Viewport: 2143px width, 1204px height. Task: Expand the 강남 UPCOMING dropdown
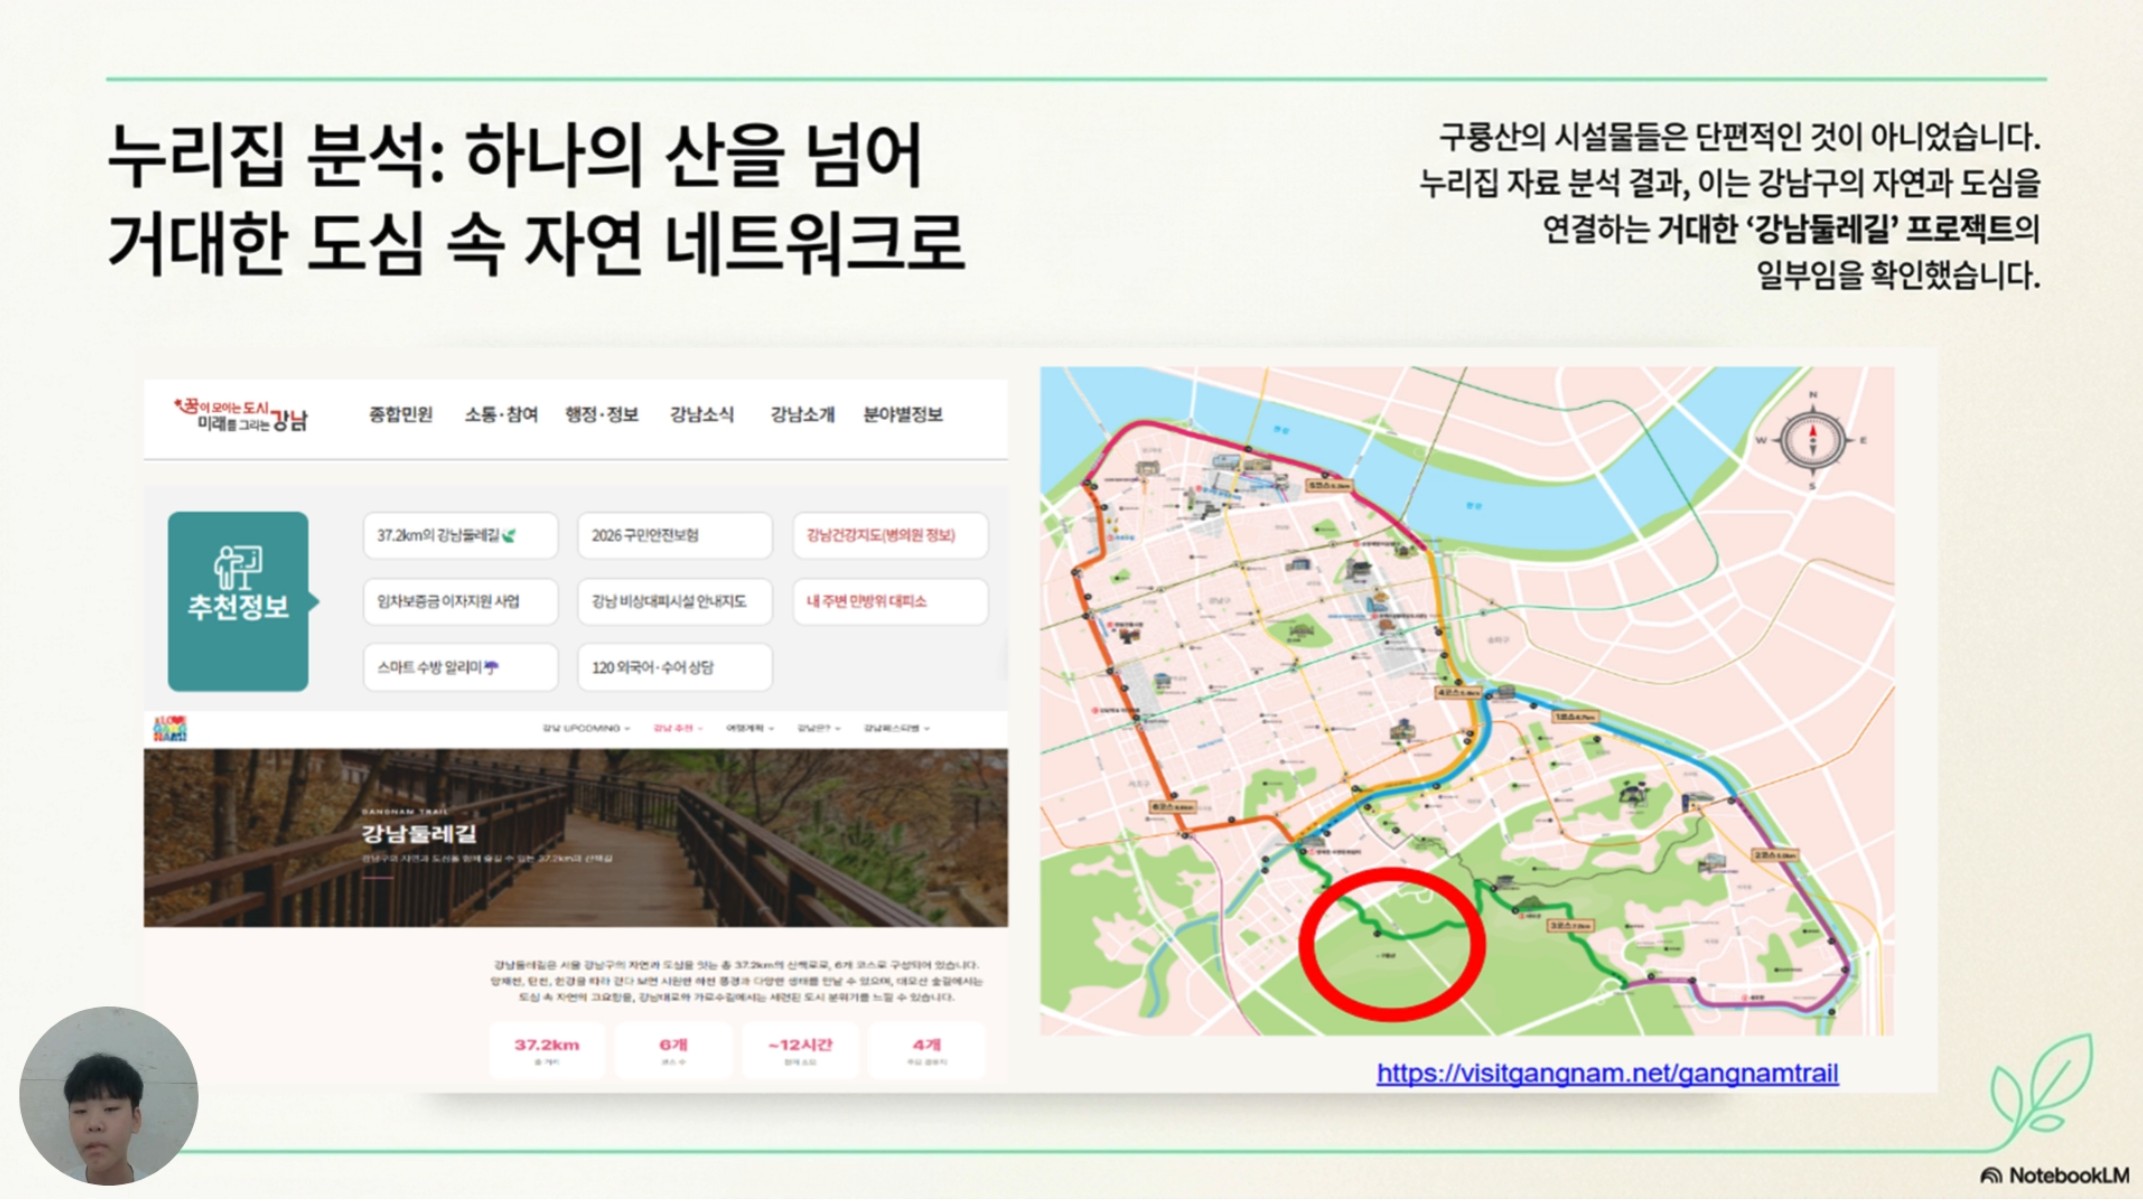coord(586,728)
